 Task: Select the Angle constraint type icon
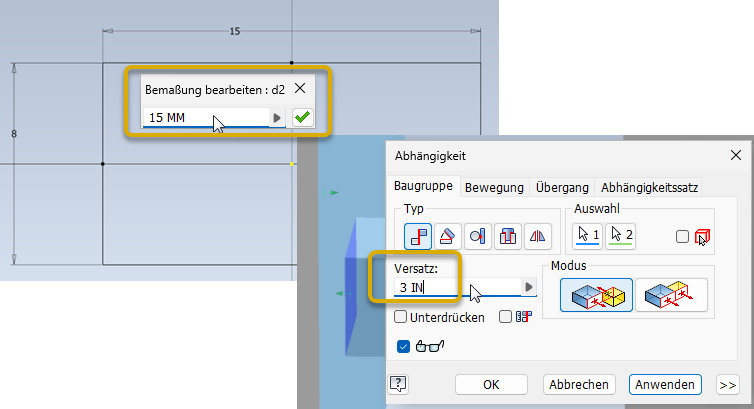(x=448, y=236)
